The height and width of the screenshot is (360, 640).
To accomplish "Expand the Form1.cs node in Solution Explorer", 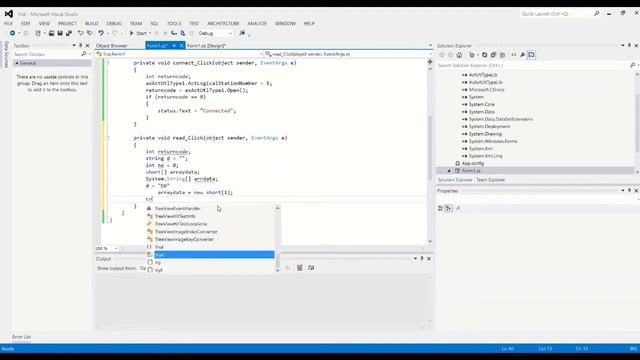I will pyautogui.click(x=449, y=171).
